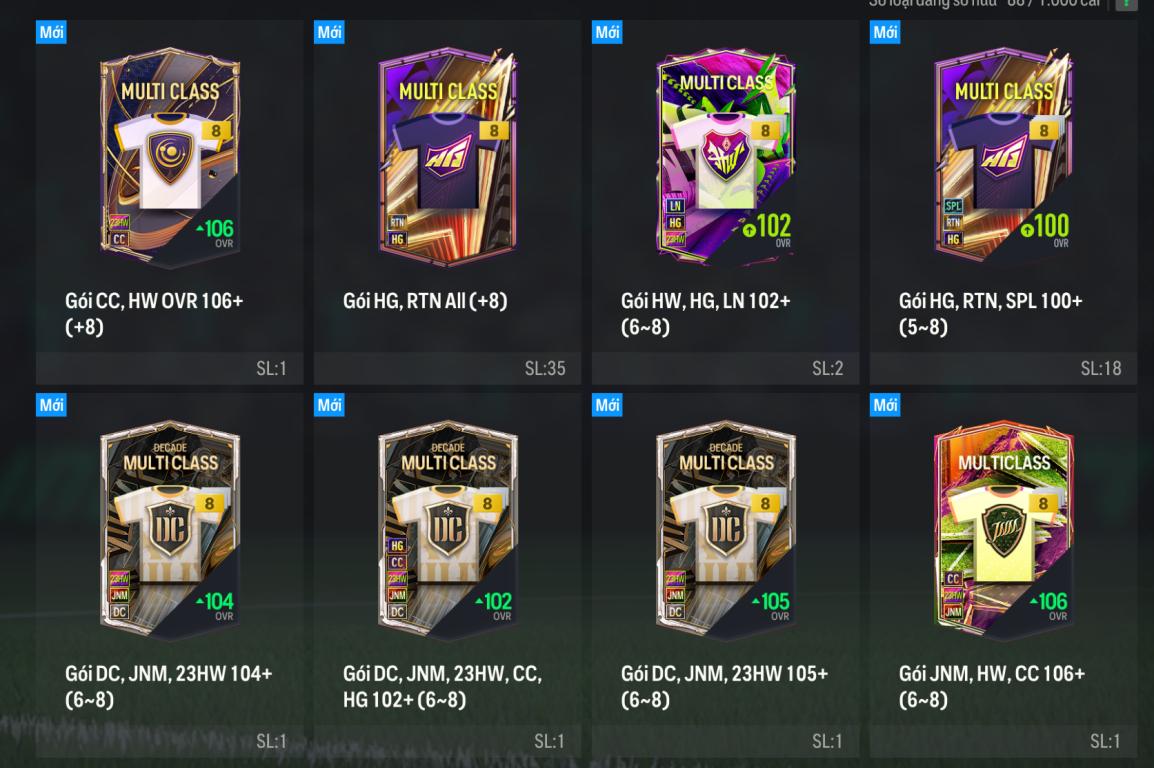Viewport: 1154px width, 768px height.
Task: Click the SL:2 quantity bar
Action: [x=725, y=368]
